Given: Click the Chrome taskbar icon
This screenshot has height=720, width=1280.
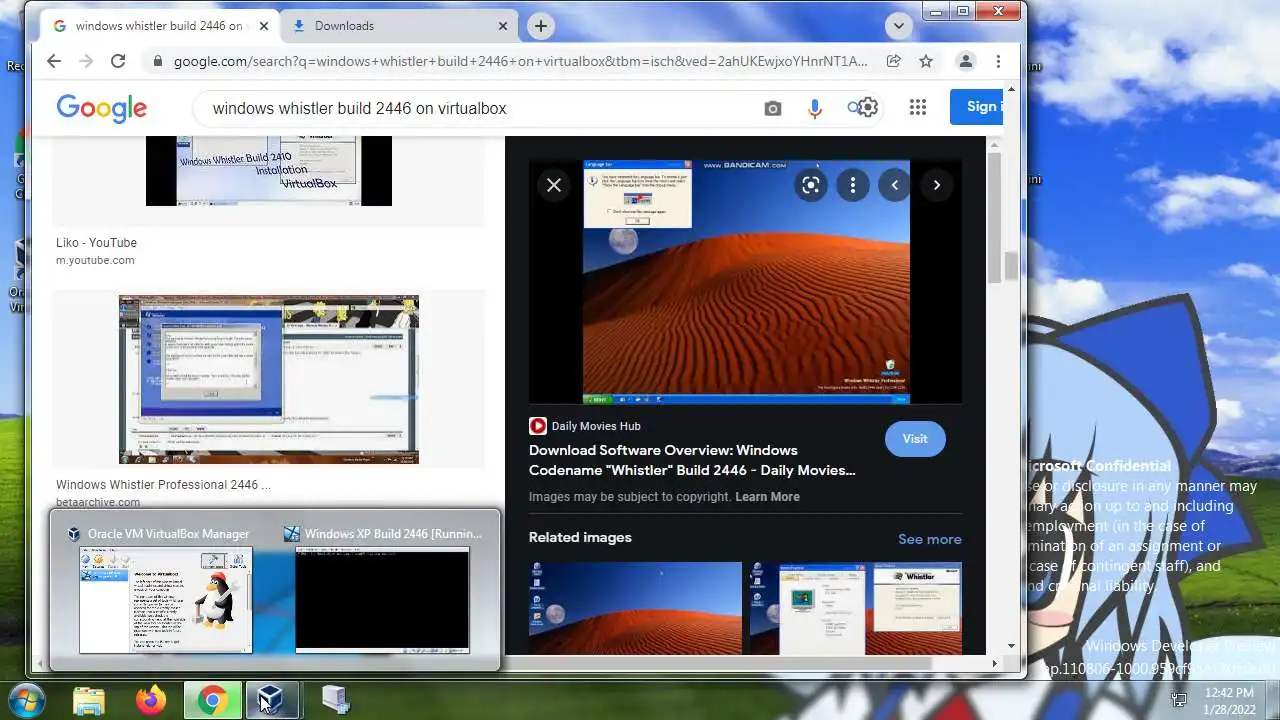Looking at the screenshot, I should [212, 700].
